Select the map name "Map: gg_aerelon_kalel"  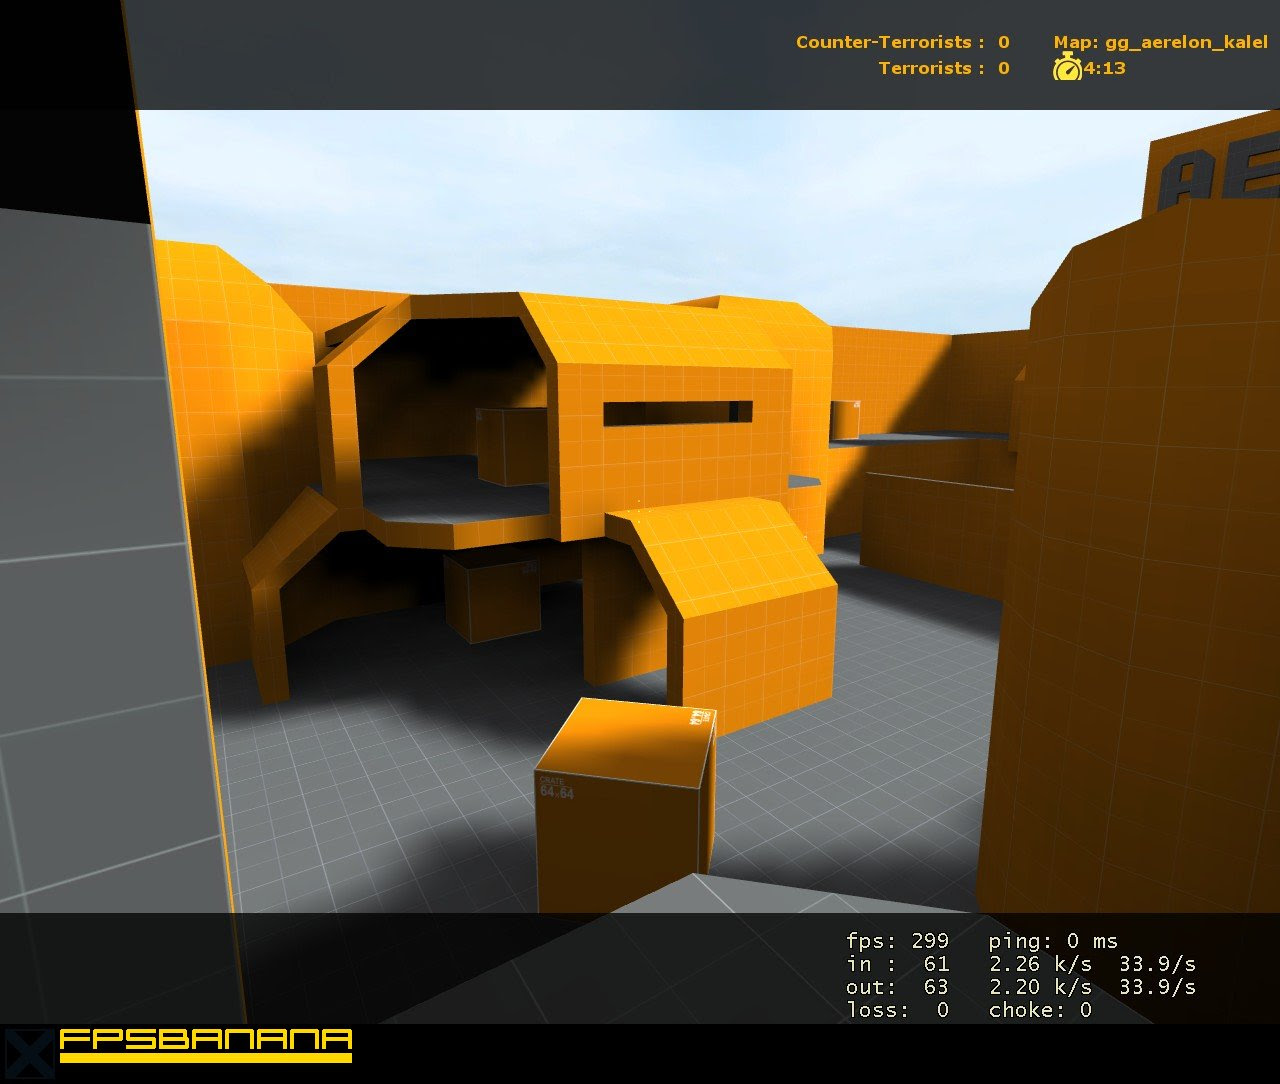[x=1160, y=43]
